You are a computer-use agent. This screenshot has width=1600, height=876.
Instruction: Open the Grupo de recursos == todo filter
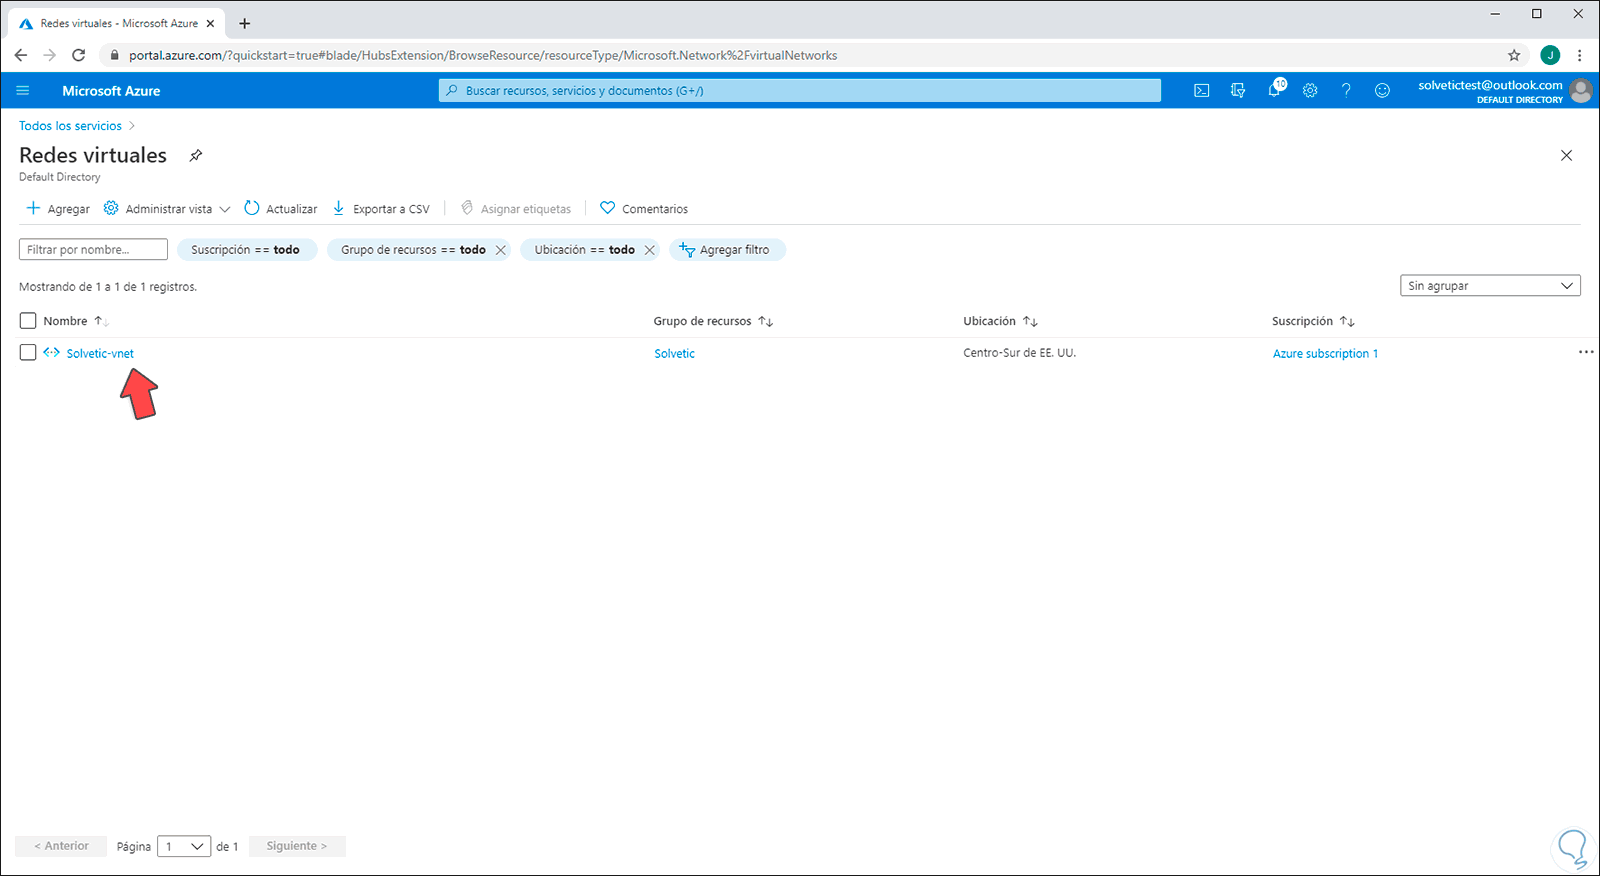(x=413, y=250)
